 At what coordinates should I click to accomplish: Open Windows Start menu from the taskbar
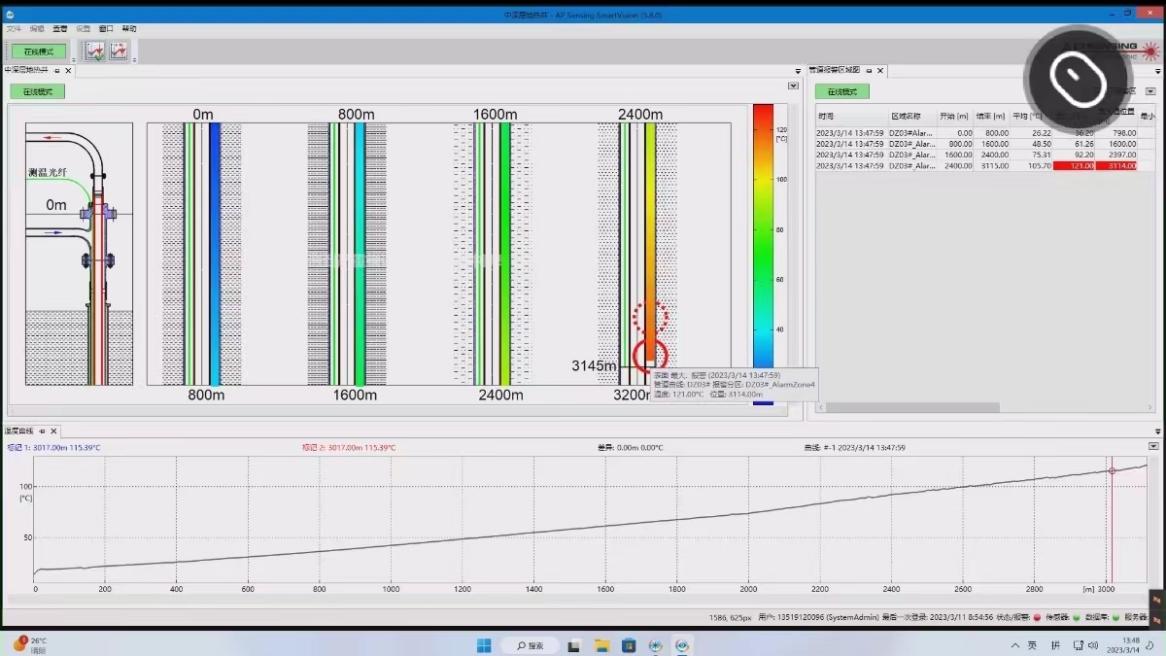[x=484, y=645]
